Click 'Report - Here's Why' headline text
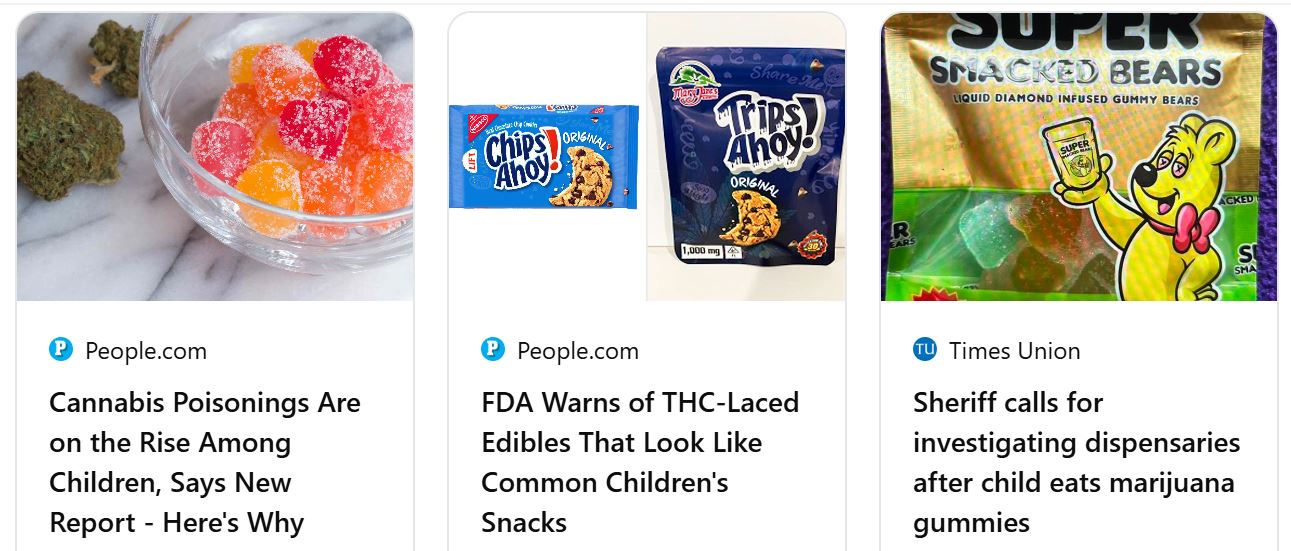Viewport: 1291px width, 551px height. (x=176, y=522)
